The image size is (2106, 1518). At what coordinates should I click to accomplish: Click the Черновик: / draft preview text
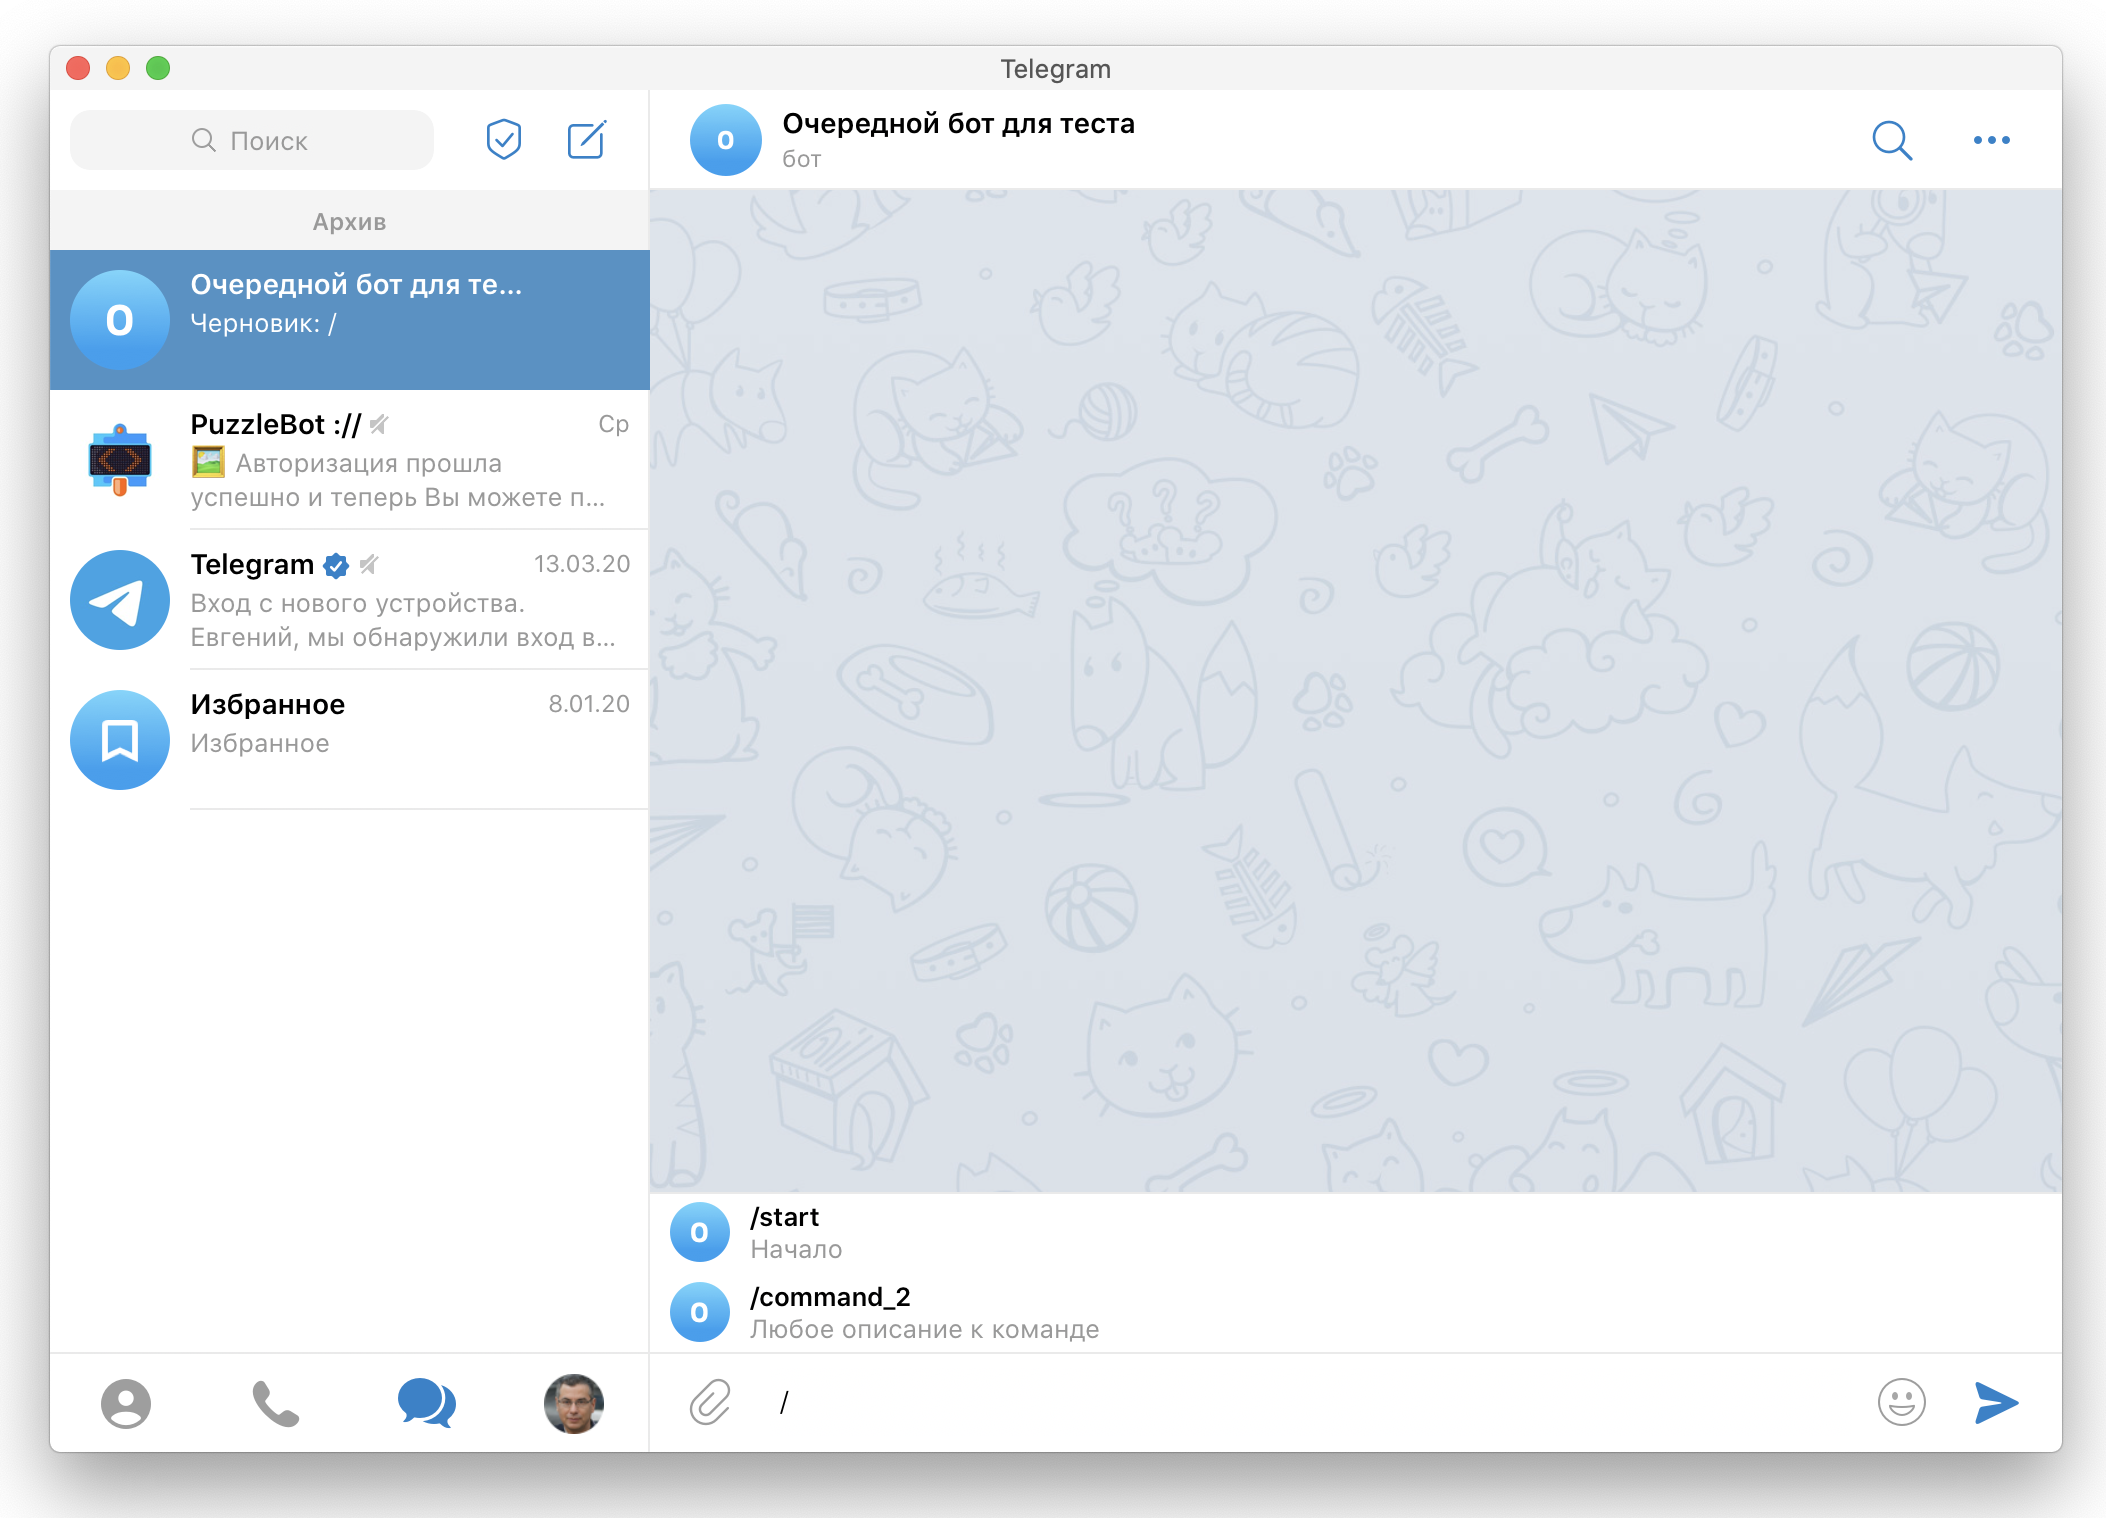tap(263, 323)
